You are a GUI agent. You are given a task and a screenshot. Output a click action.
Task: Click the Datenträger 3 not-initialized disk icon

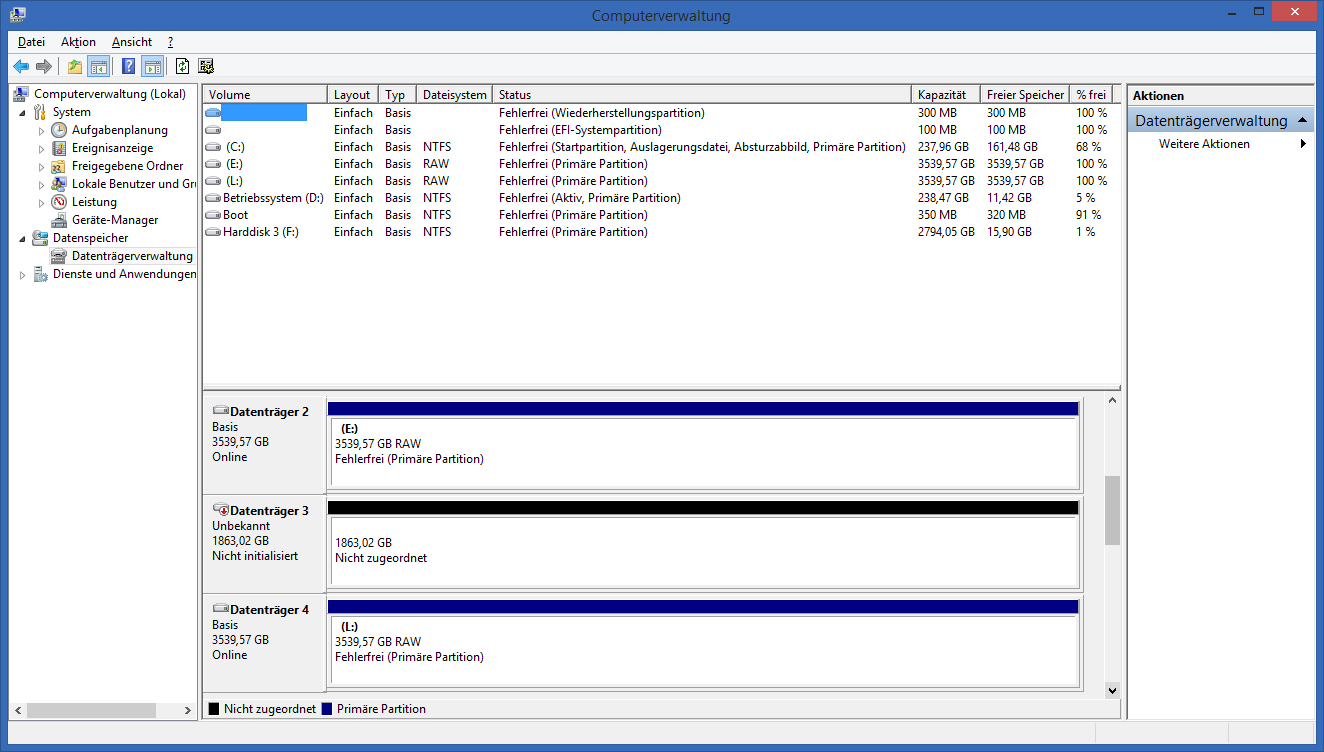[x=221, y=510]
